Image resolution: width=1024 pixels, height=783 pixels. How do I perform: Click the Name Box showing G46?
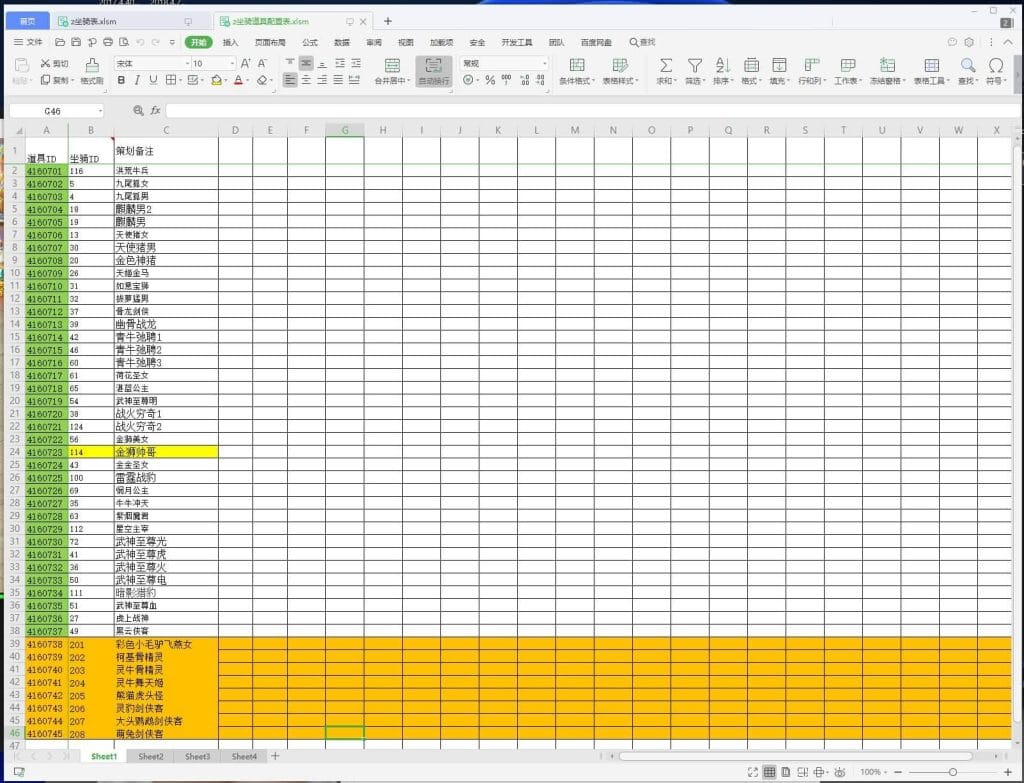pos(53,110)
